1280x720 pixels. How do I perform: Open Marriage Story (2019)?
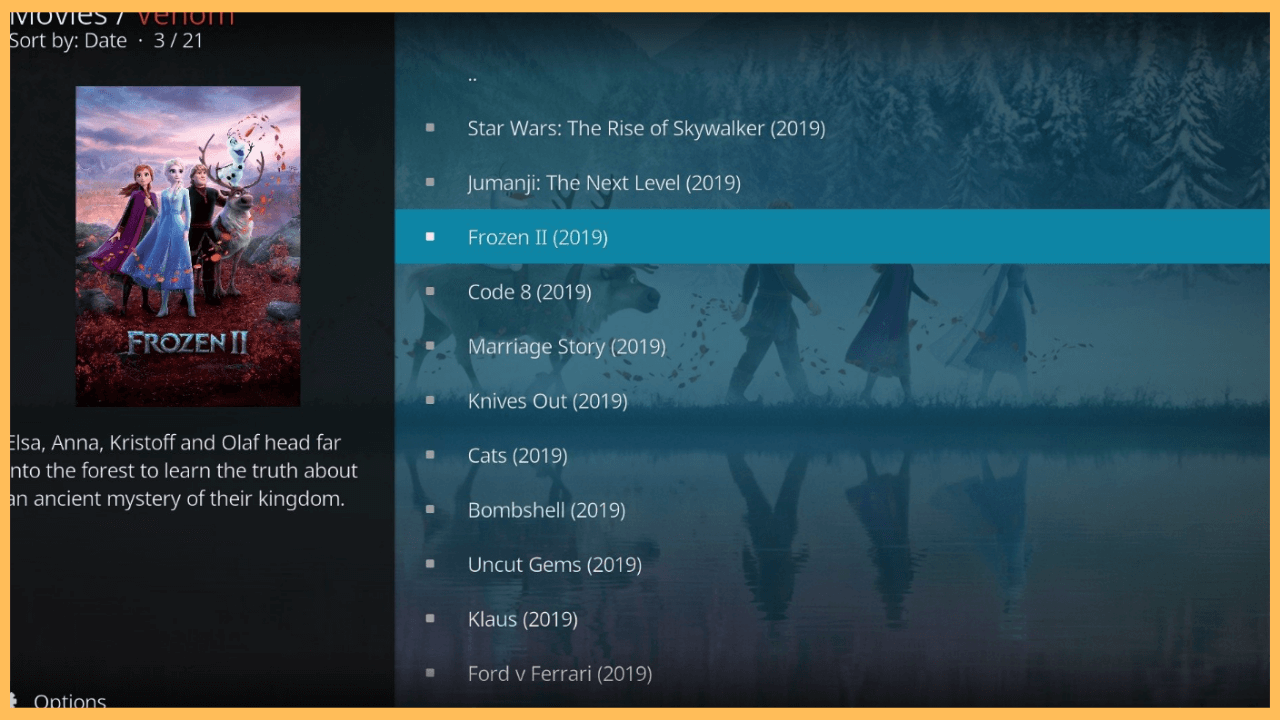click(x=832, y=346)
